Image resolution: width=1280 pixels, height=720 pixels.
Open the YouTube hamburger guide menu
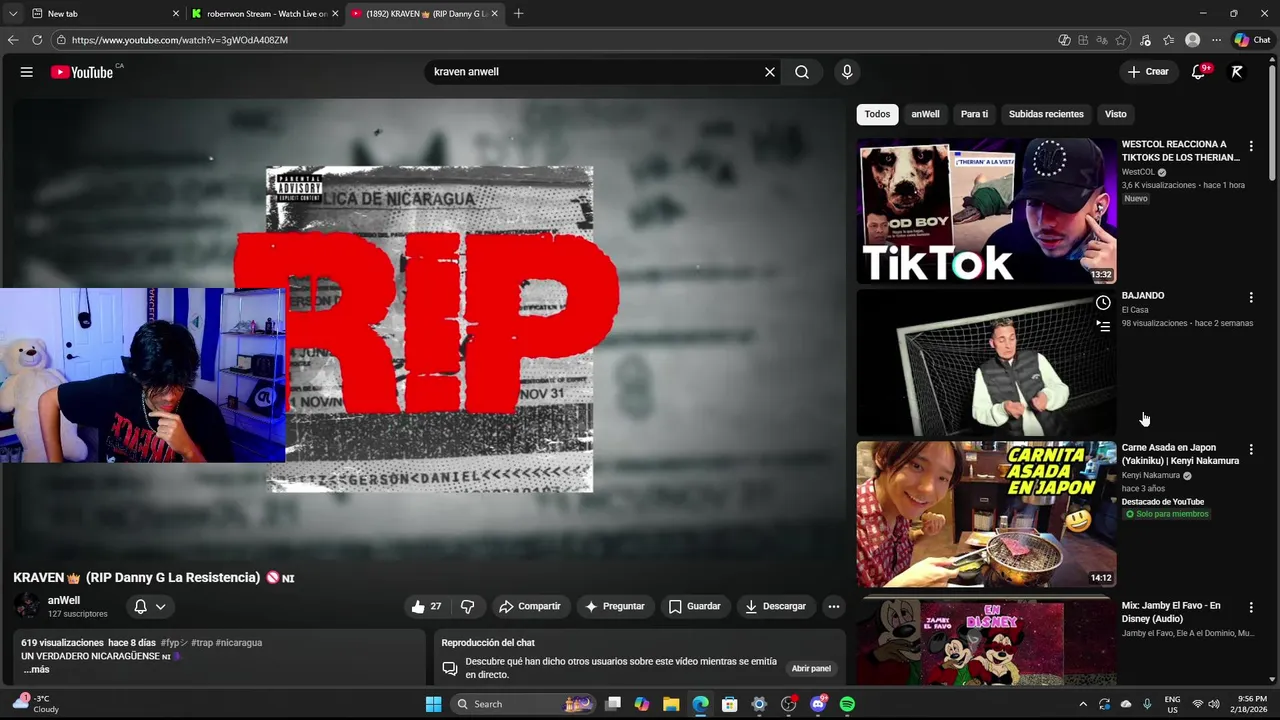pos(27,72)
